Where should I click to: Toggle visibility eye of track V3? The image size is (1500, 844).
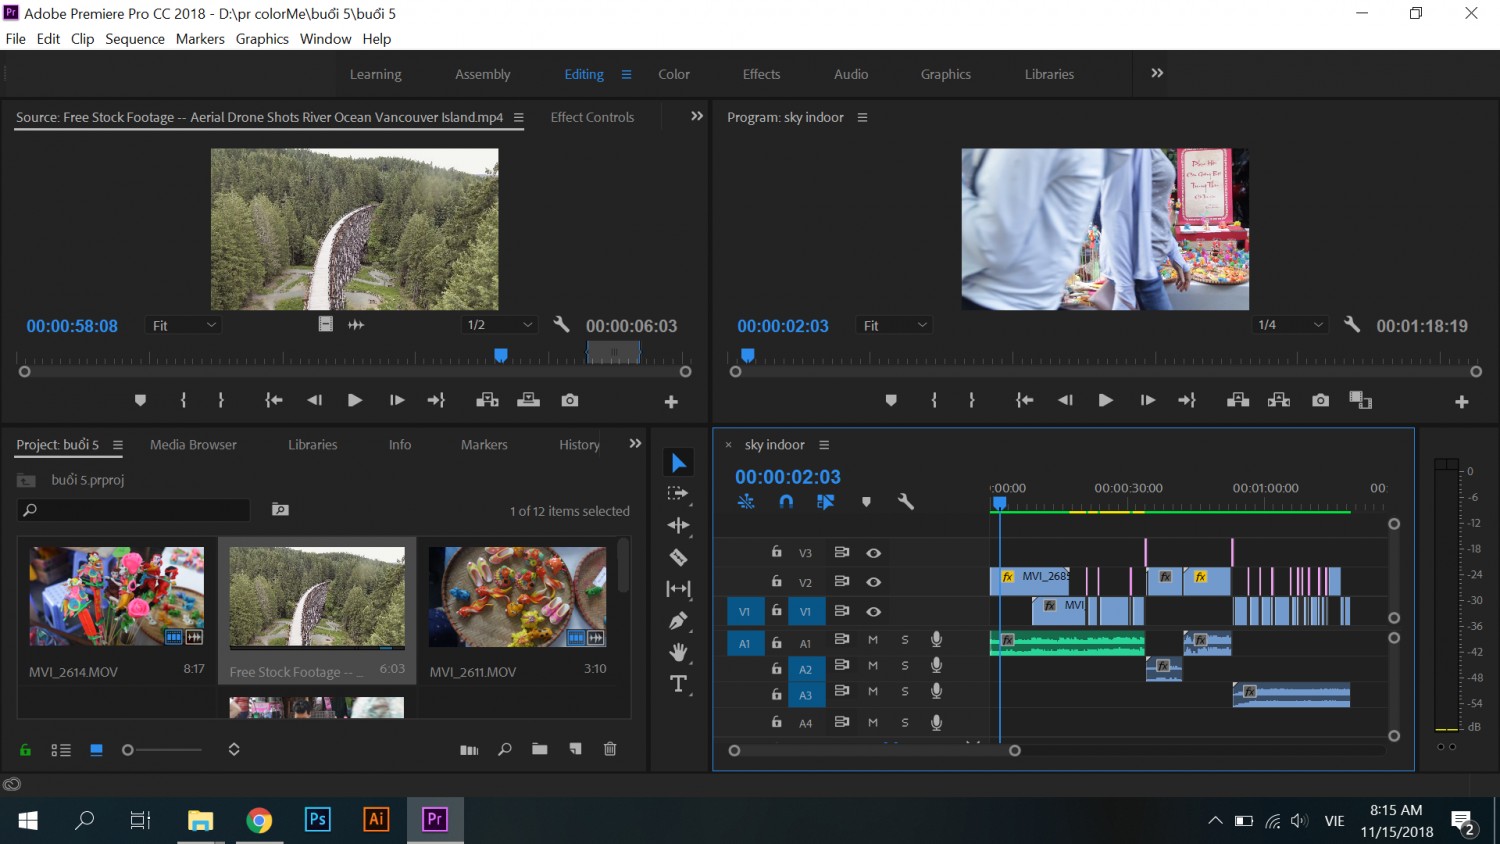pos(874,553)
